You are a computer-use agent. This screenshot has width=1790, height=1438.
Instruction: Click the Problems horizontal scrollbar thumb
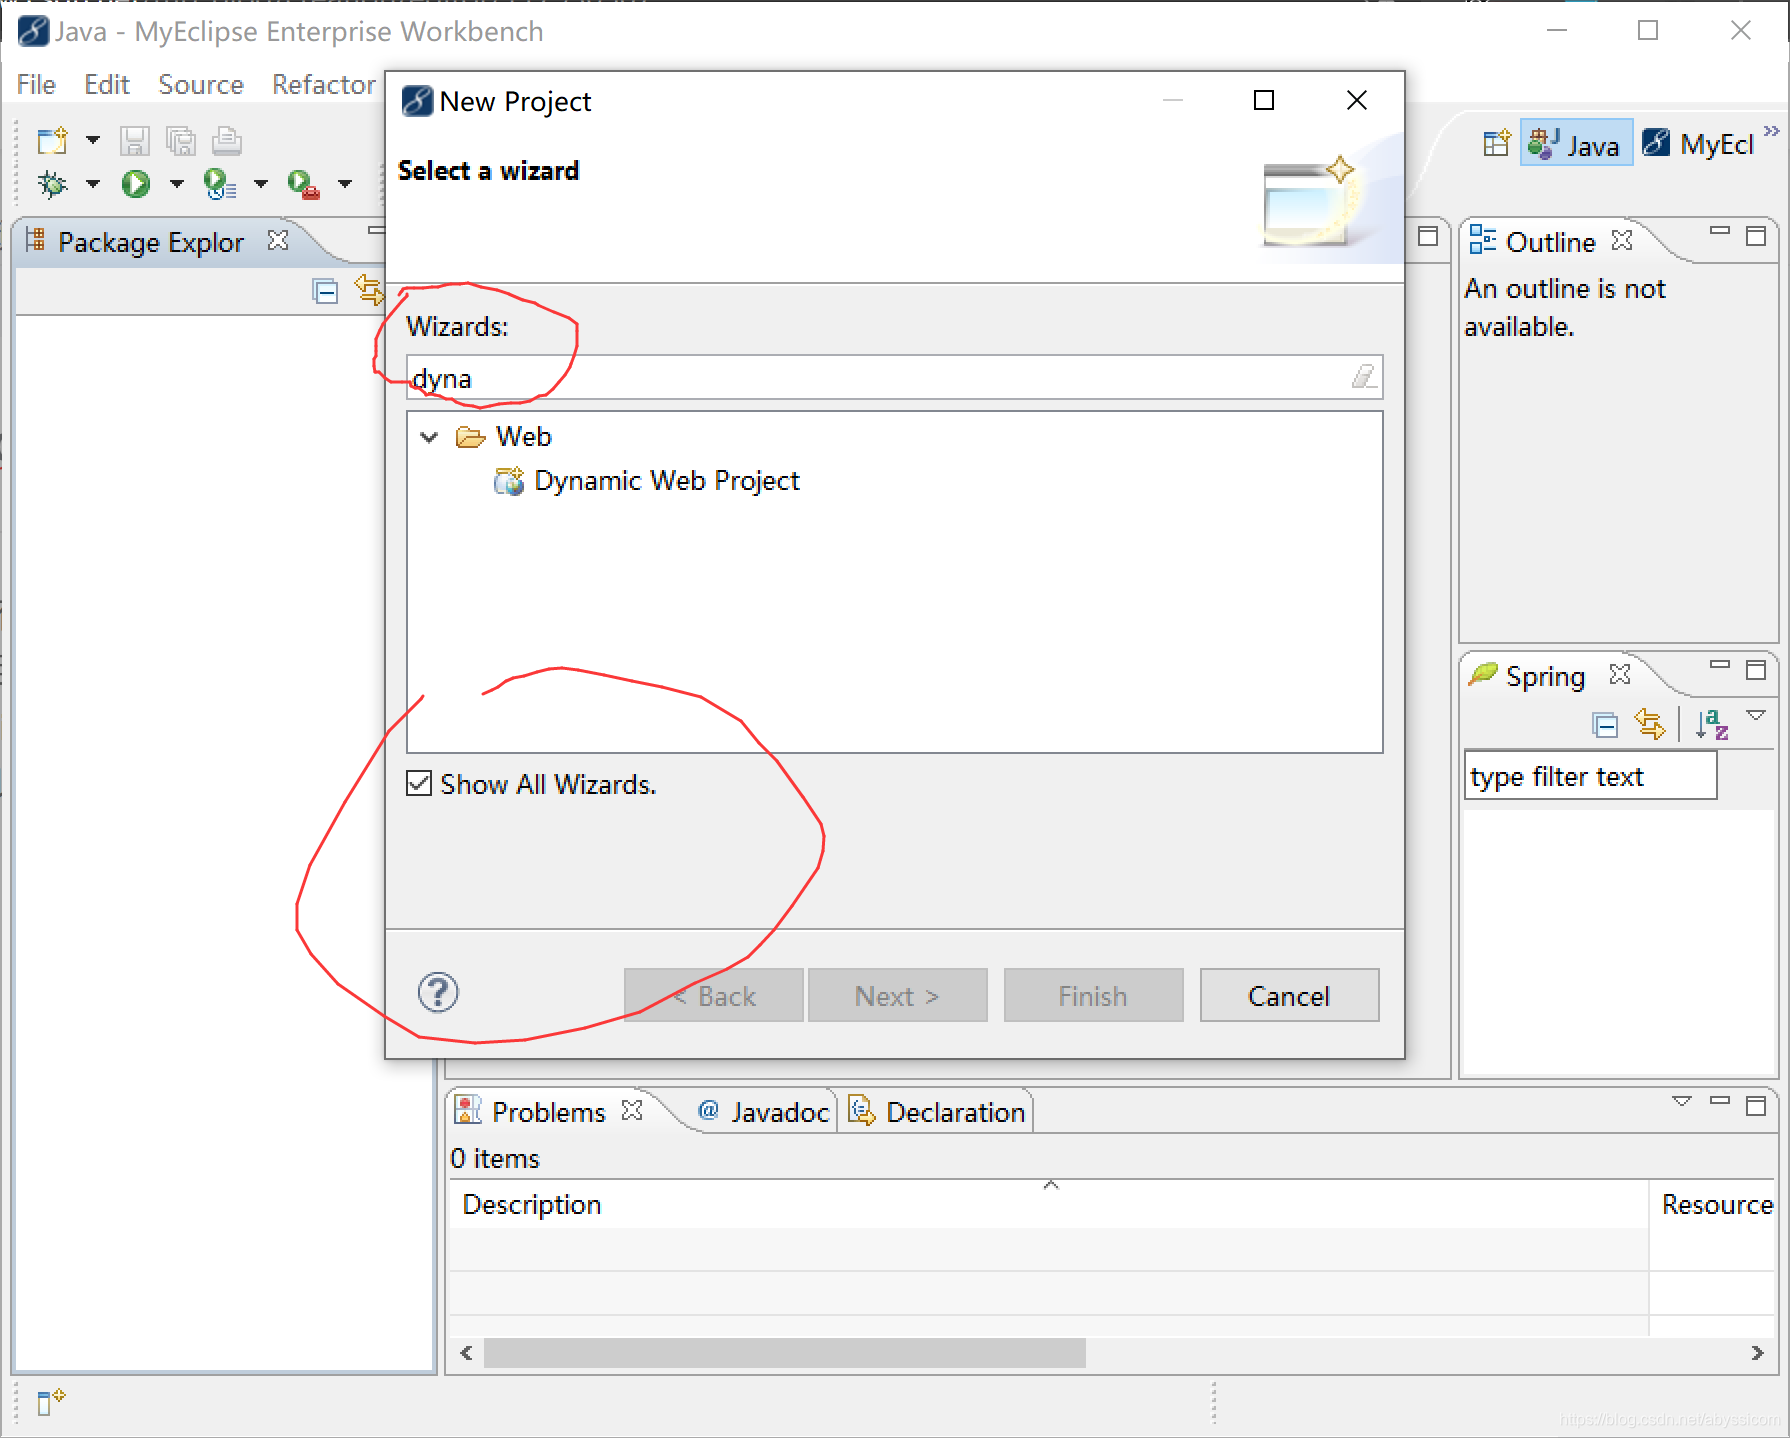[785, 1353]
